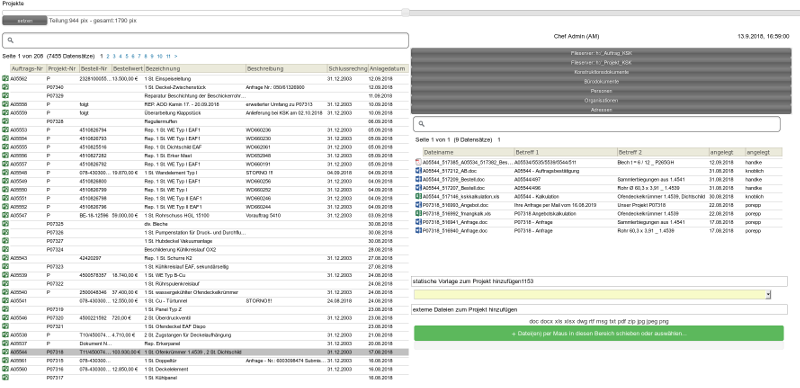Expand the Organisationen section
Viewport: 800px width, 388px height.
601,101
